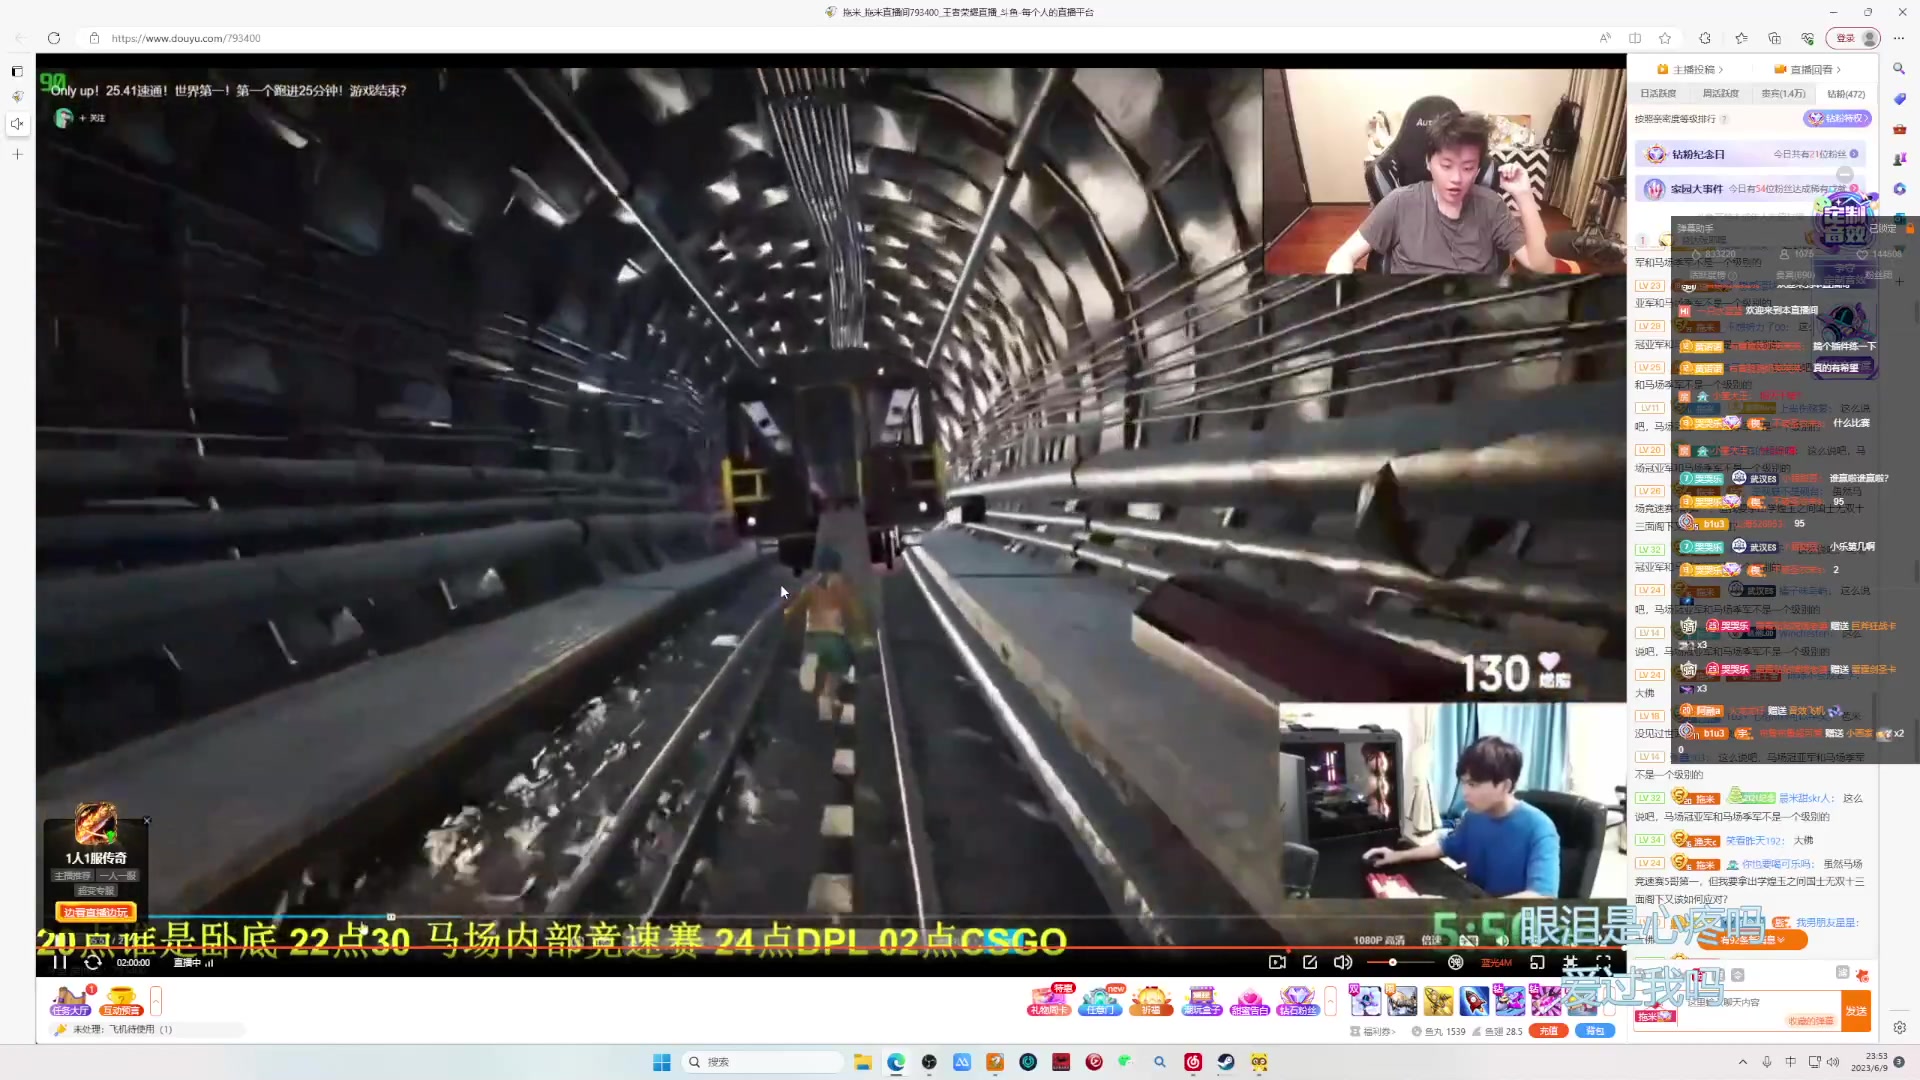The width and height of the screenshot is (1920, 1080).
Task: Refresh the browser page
Action: coord(54,38)
